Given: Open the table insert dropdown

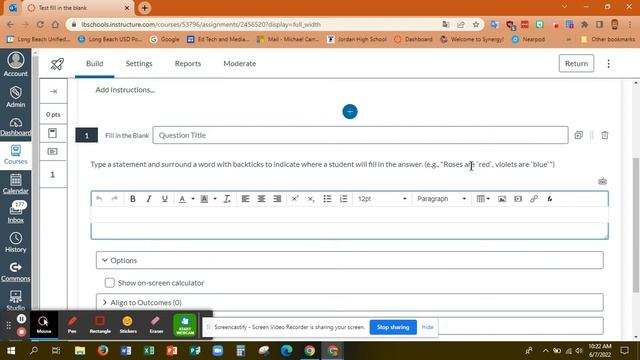Looking at the screenshot, I should tap(483, 199).
